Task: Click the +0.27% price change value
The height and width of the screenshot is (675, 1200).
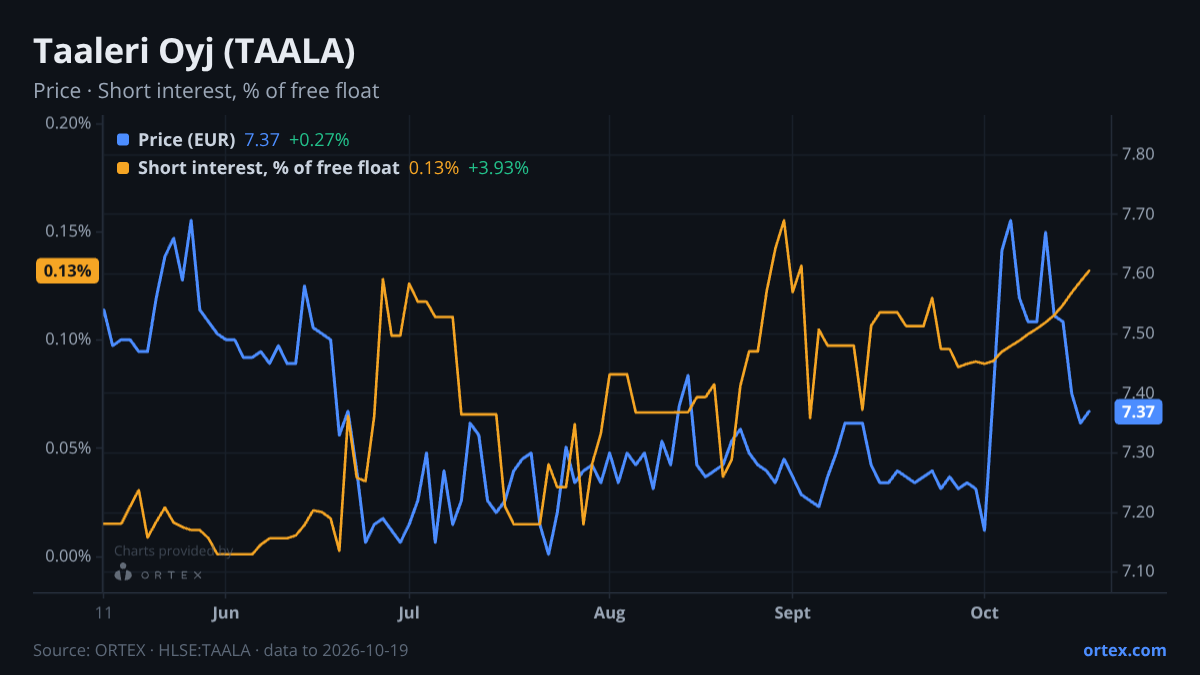Action: point(319,140)
